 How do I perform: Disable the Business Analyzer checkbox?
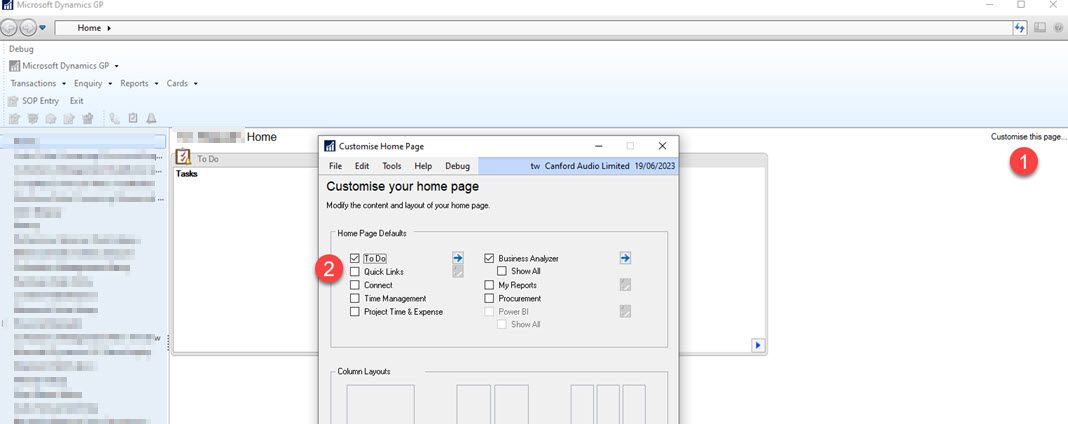[x=489, y=259]
